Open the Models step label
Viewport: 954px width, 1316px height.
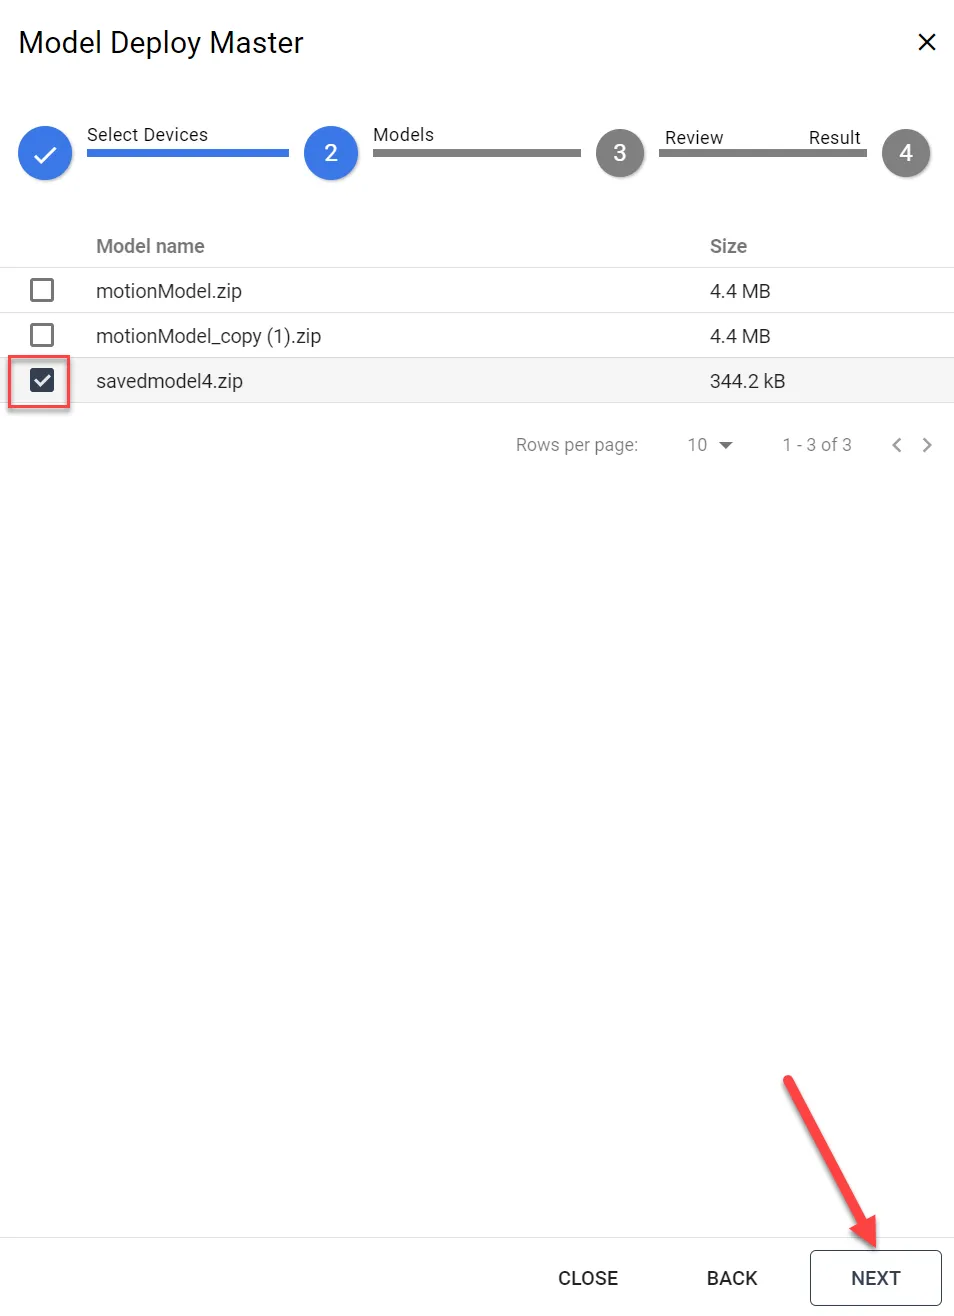[403, 135]
